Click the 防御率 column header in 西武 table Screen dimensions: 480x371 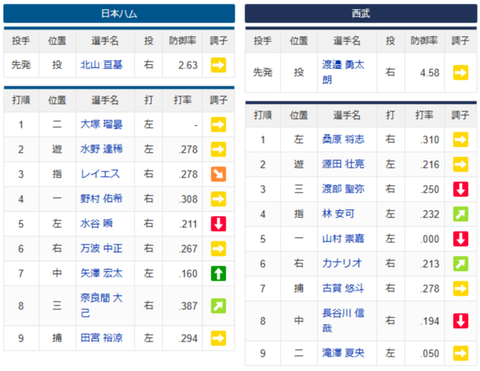(x=424, y=41)
